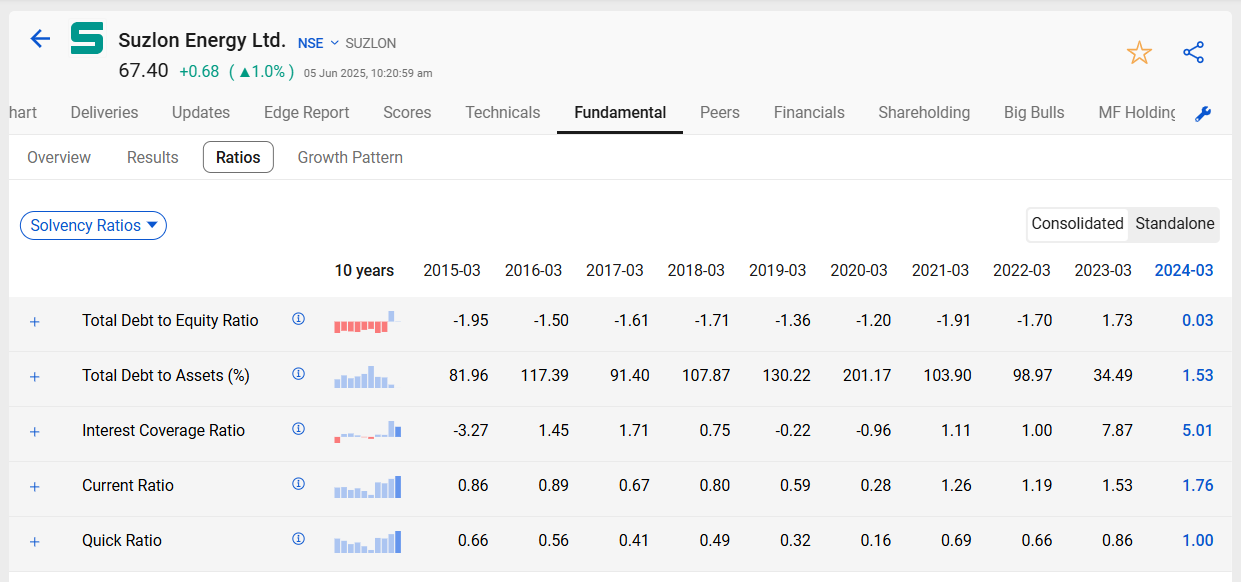Screen dimensions: 1241x582
Task: Click the 201.17 debt to assets value
Action: 867,376
